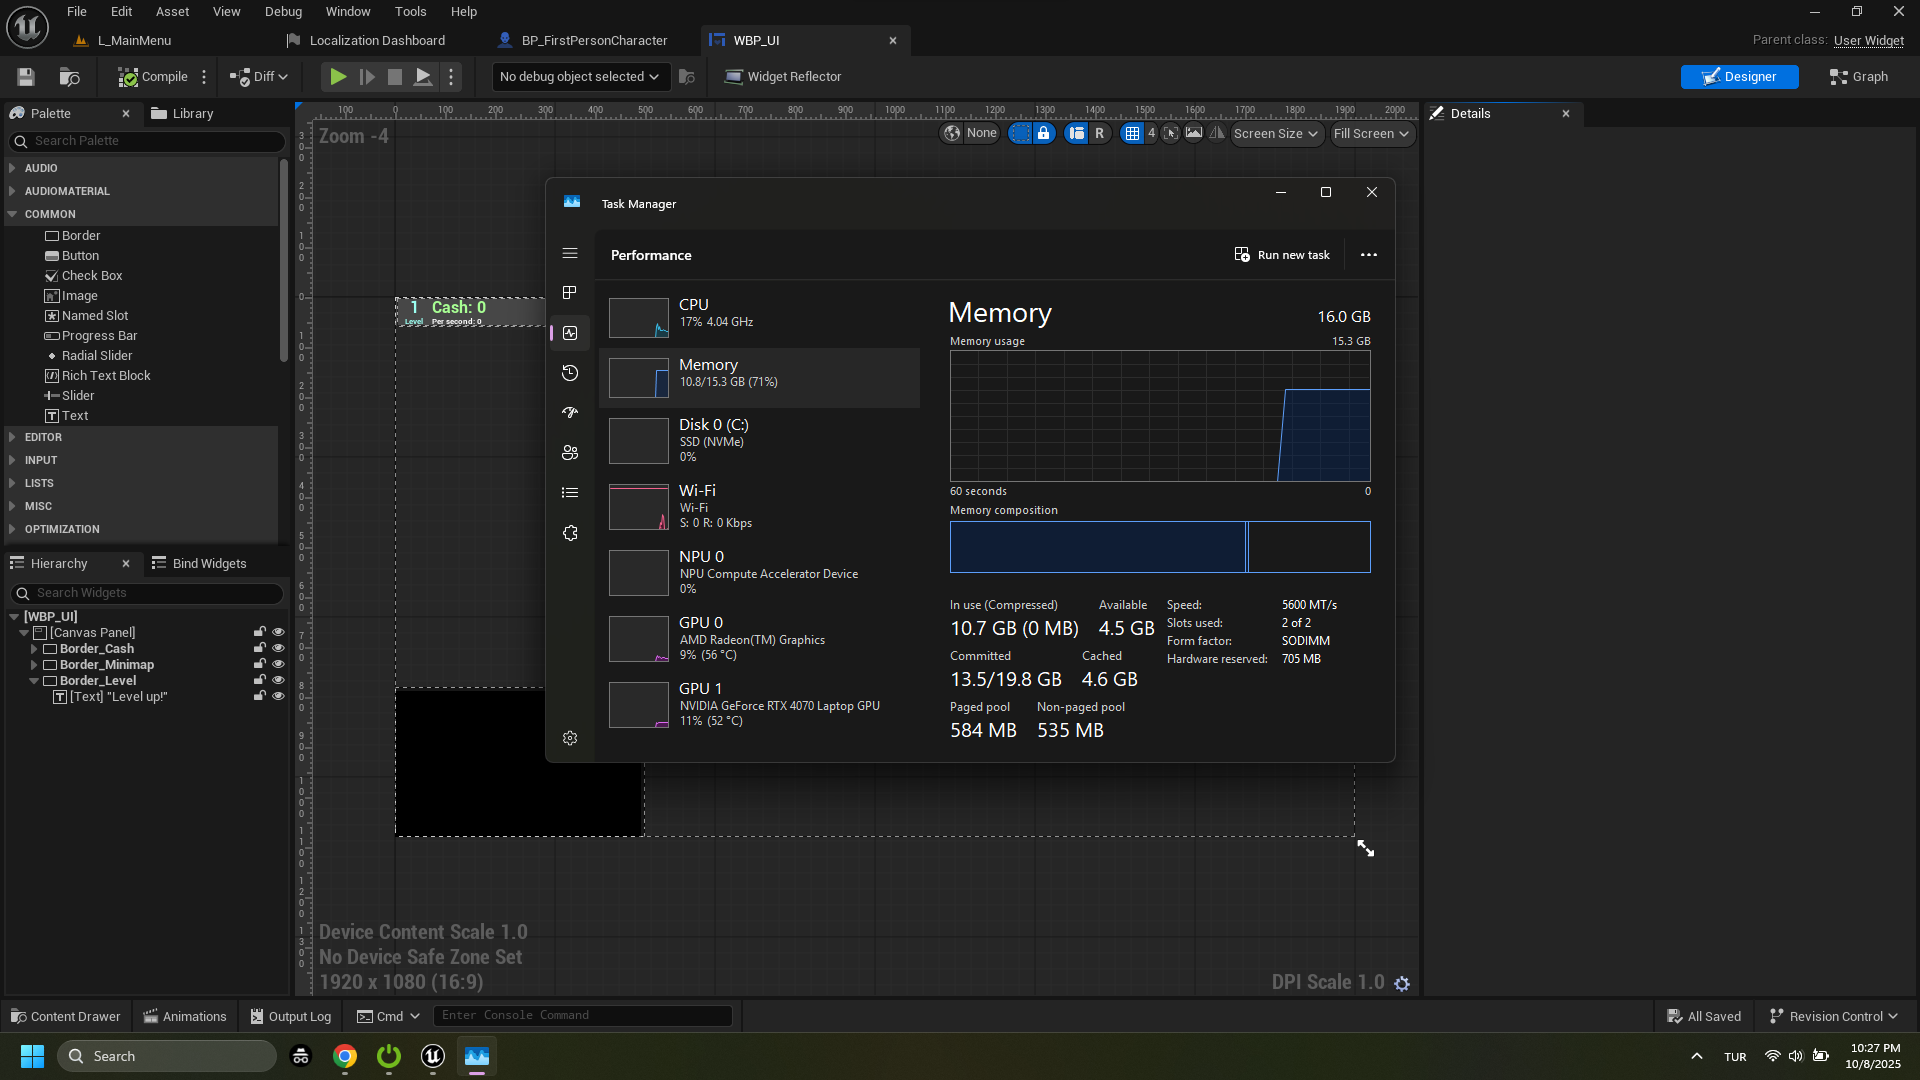Viewport: 1920px width, 1080px height.
Task: Click the DPI Scale settings gear
Action: tap(1402, 984)
